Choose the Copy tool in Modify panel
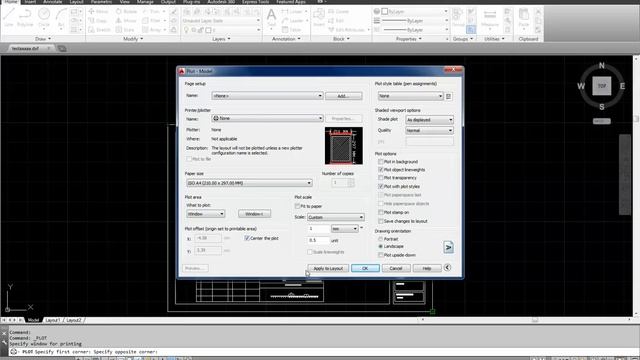 point(98,20)
